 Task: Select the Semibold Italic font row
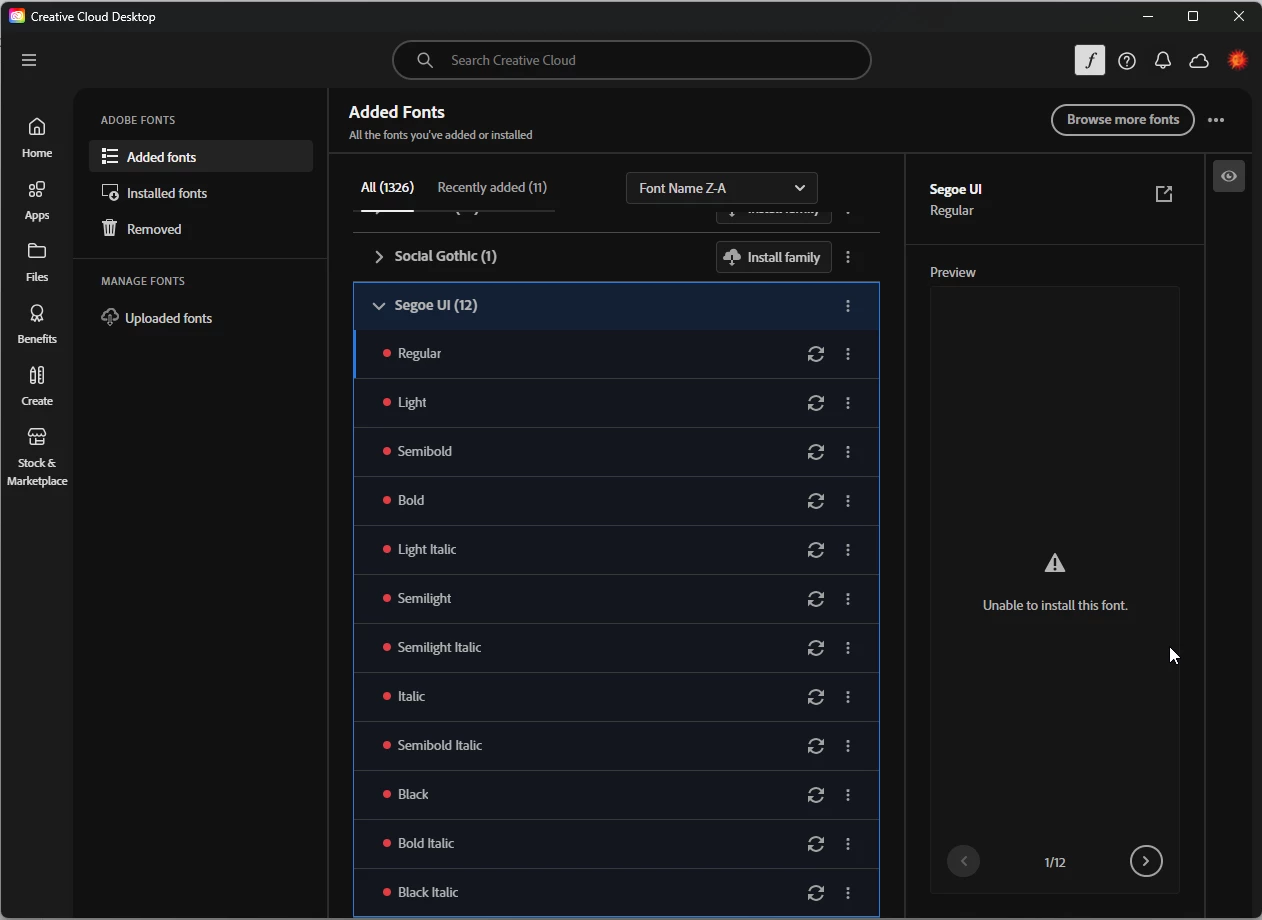617,746
